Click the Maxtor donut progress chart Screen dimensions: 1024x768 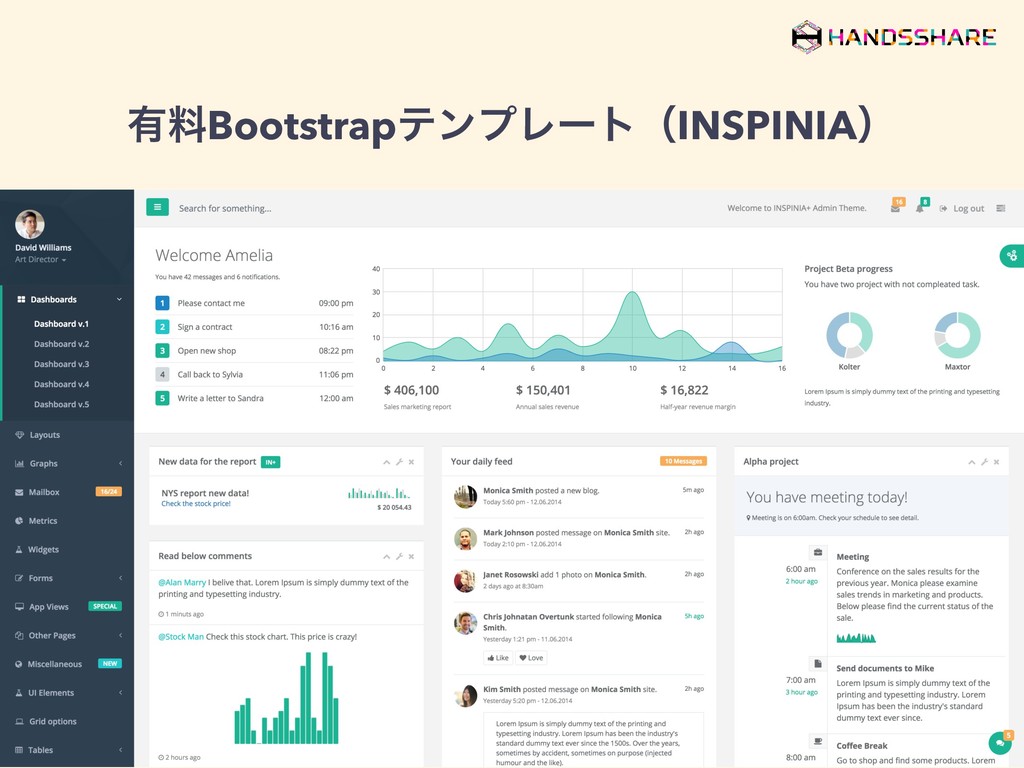pos(957,335)
